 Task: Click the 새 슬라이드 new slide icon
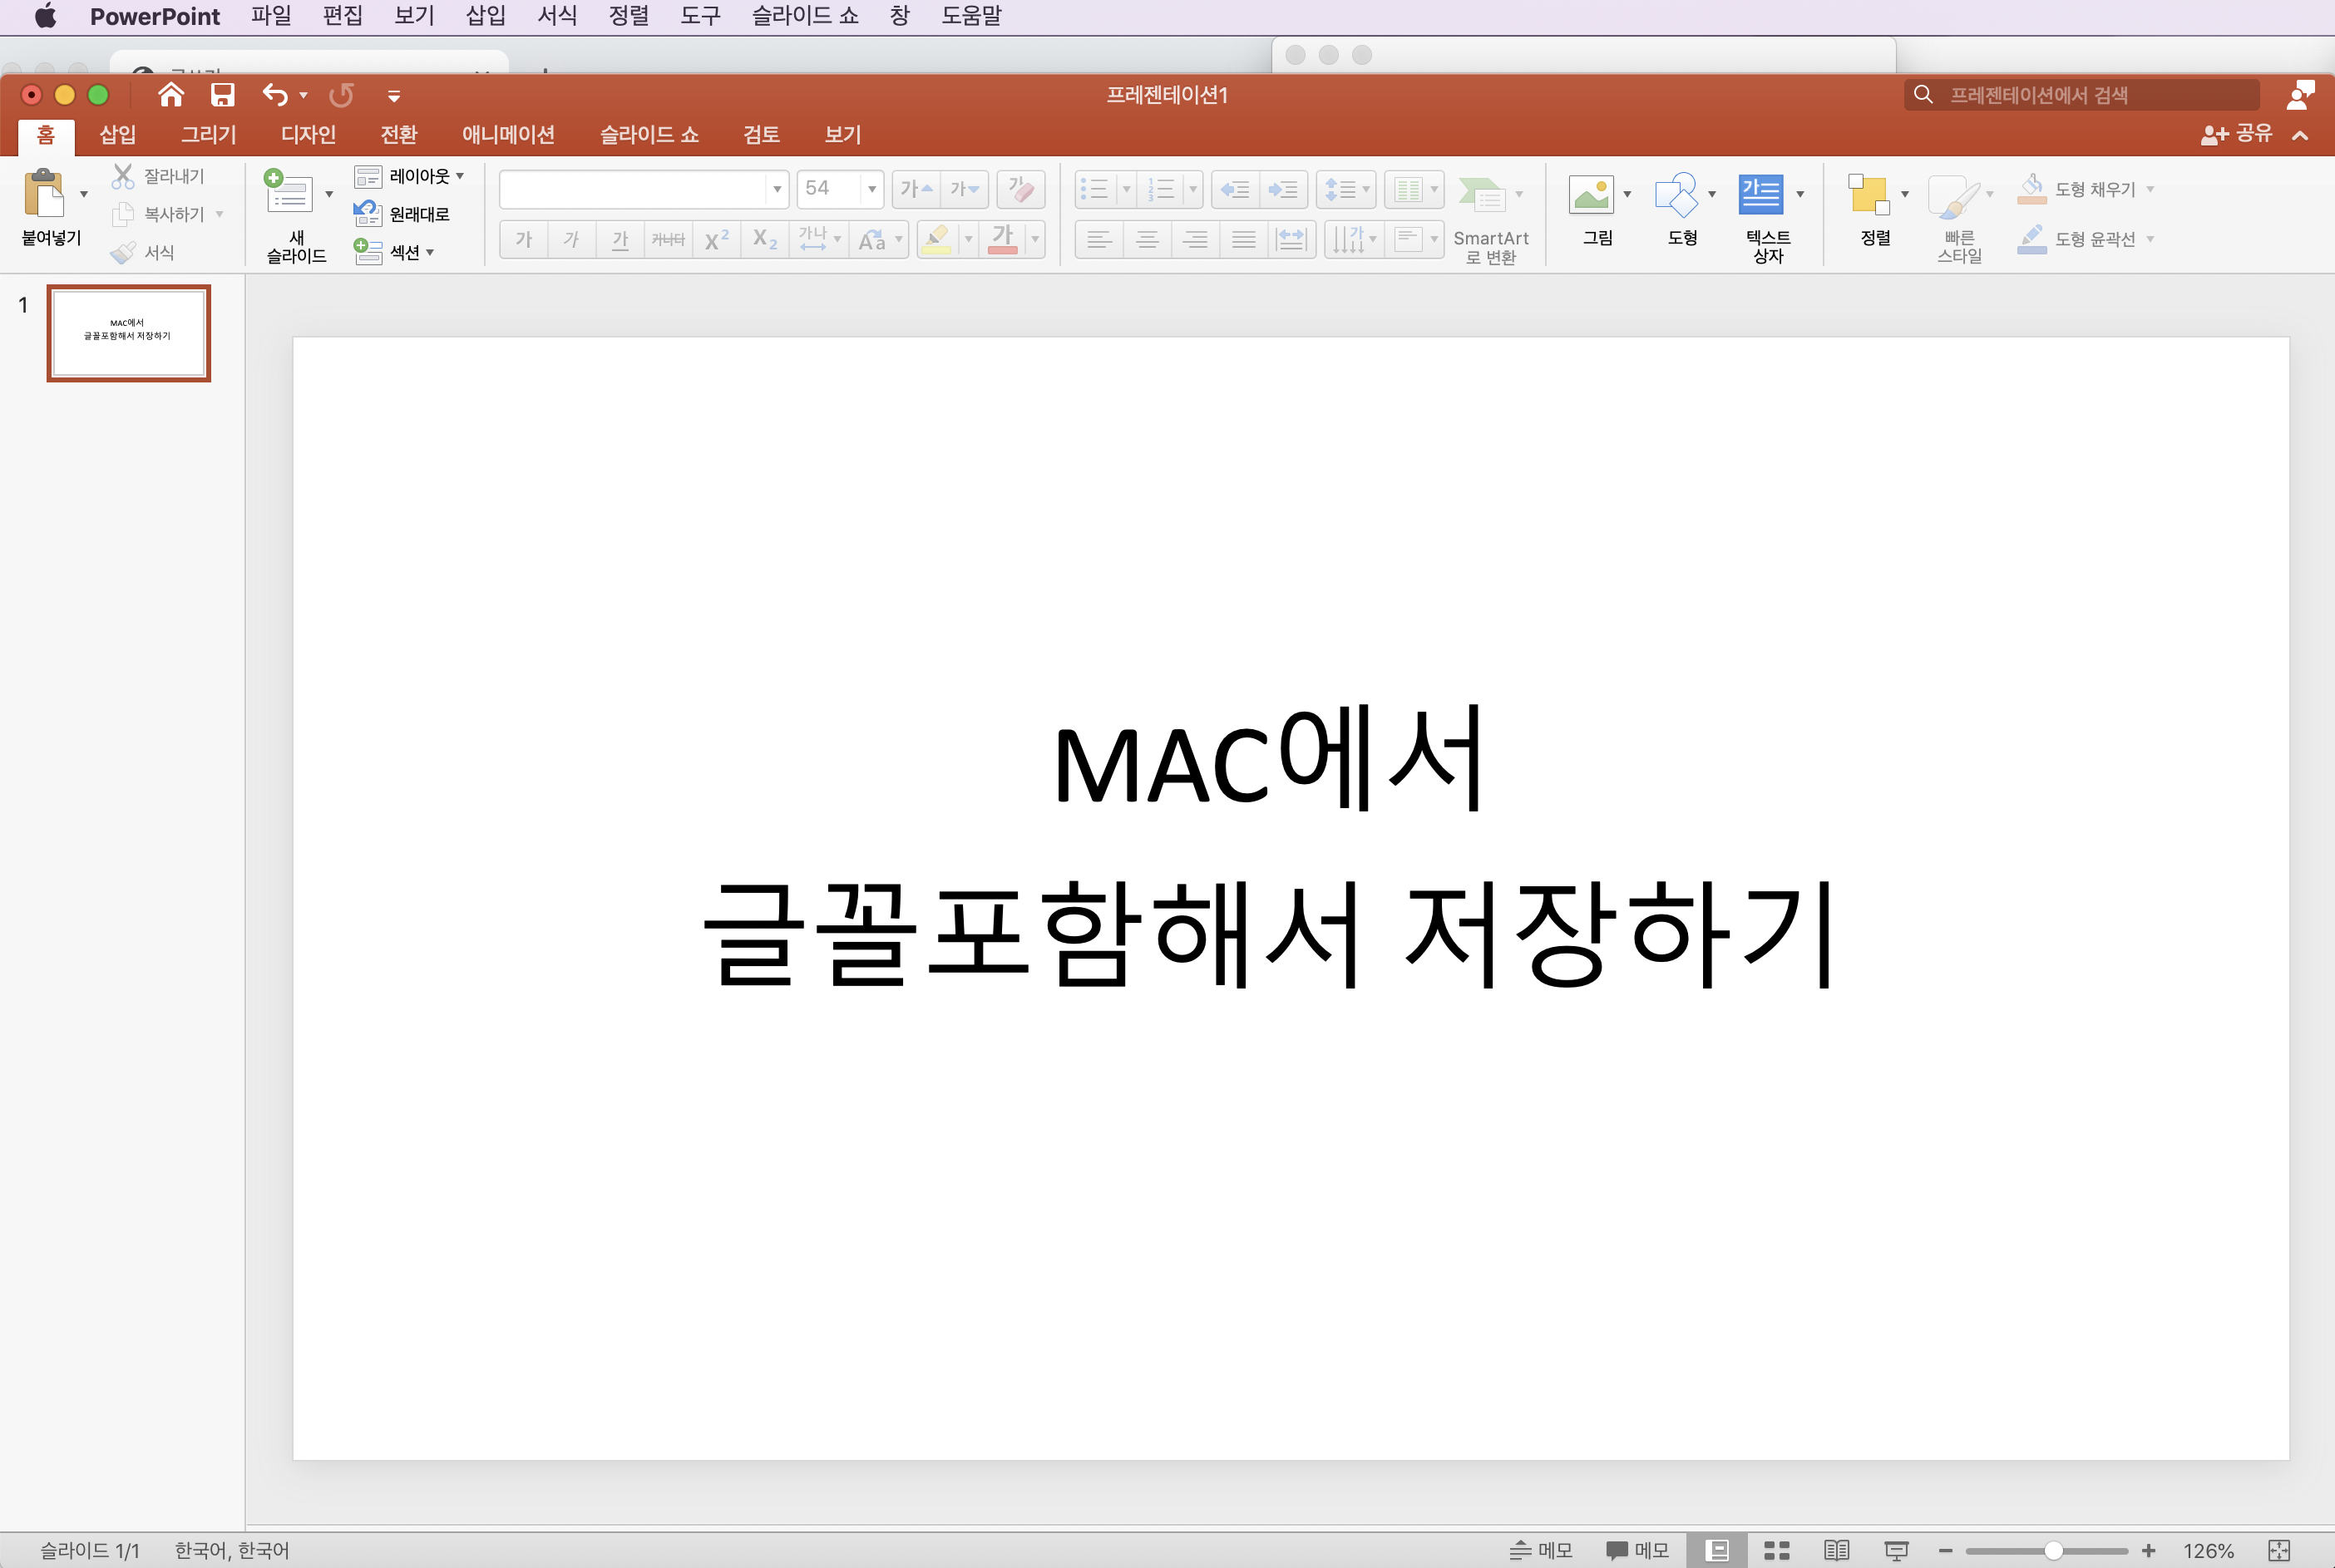pos(289,192)
